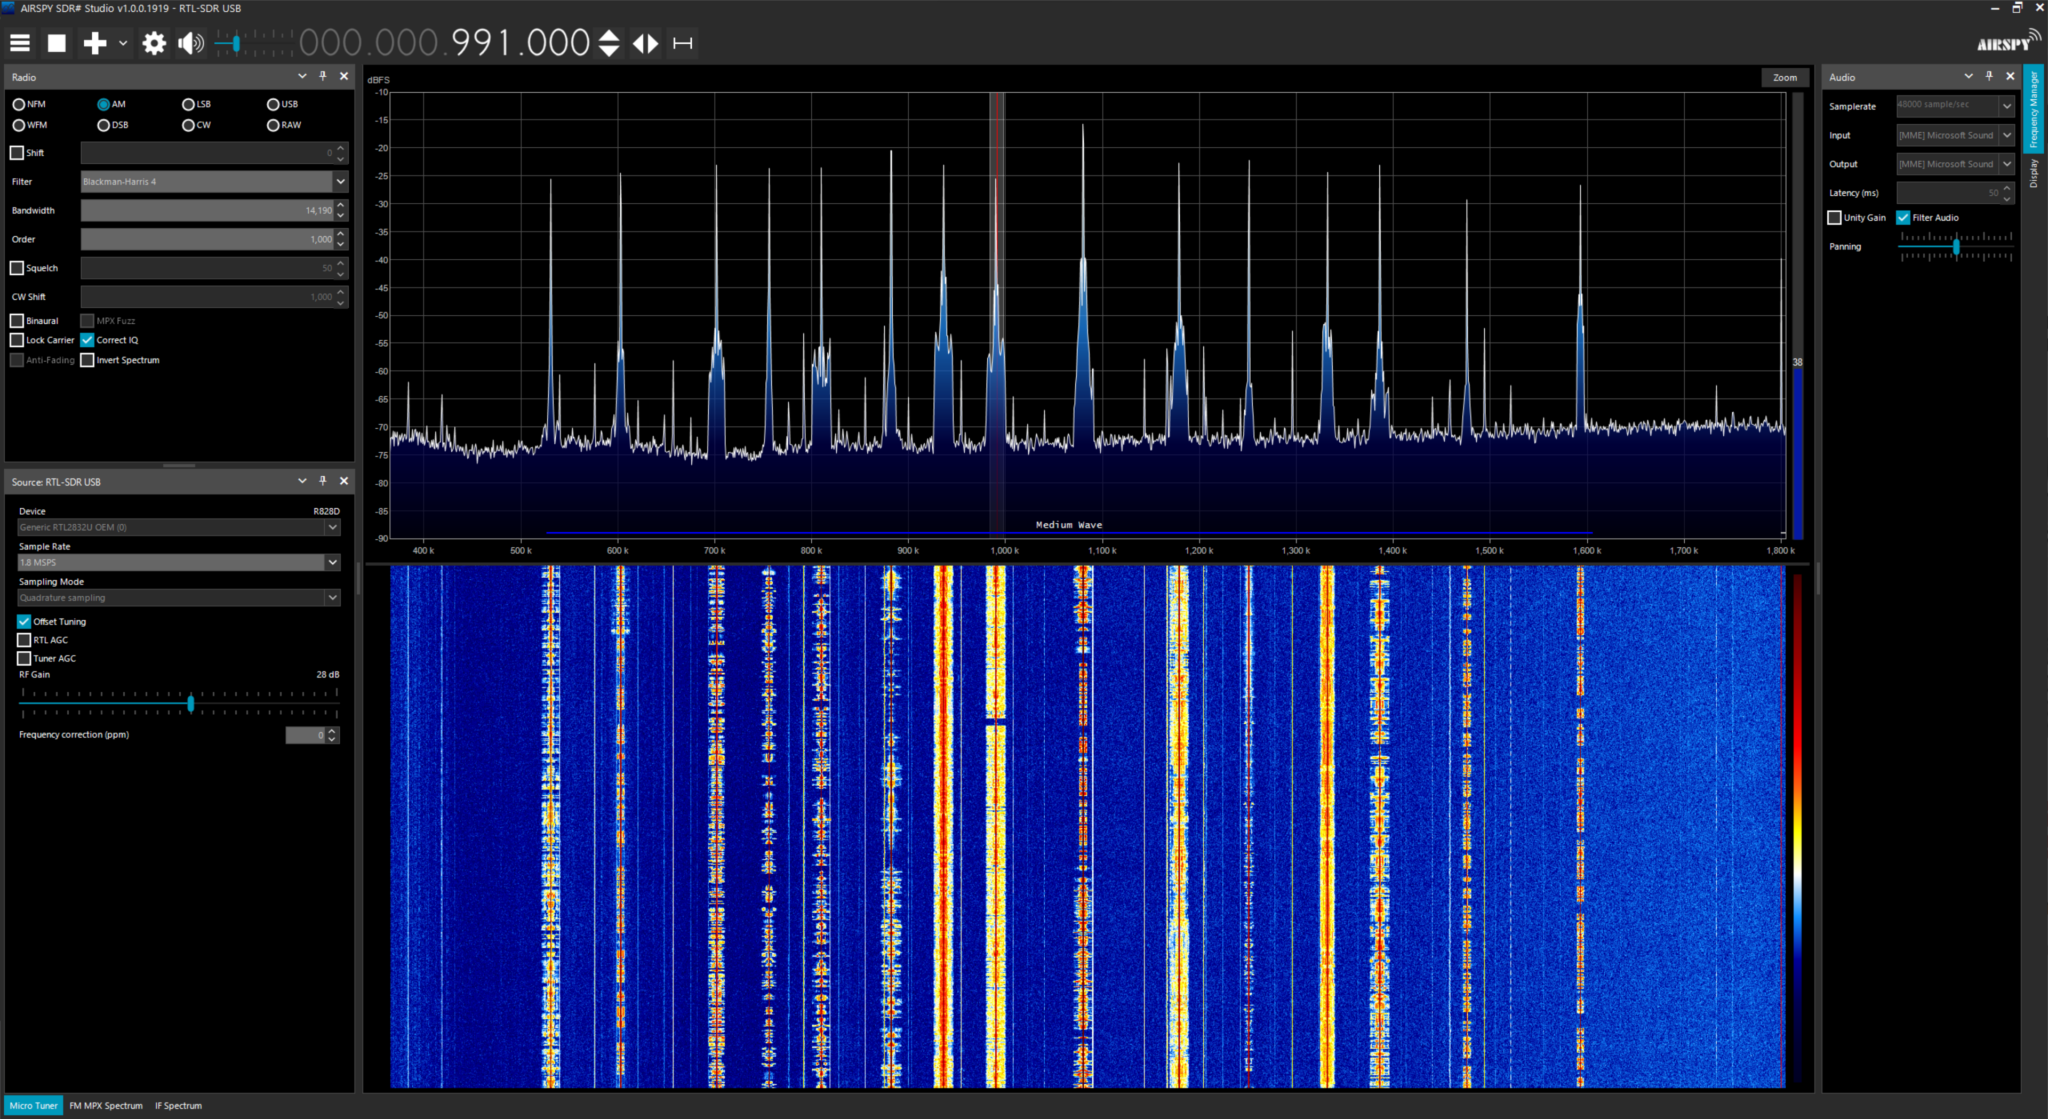Click the Zoom button above the spectrum
2048x1119 pixels.
click(x=1785, y=77)
